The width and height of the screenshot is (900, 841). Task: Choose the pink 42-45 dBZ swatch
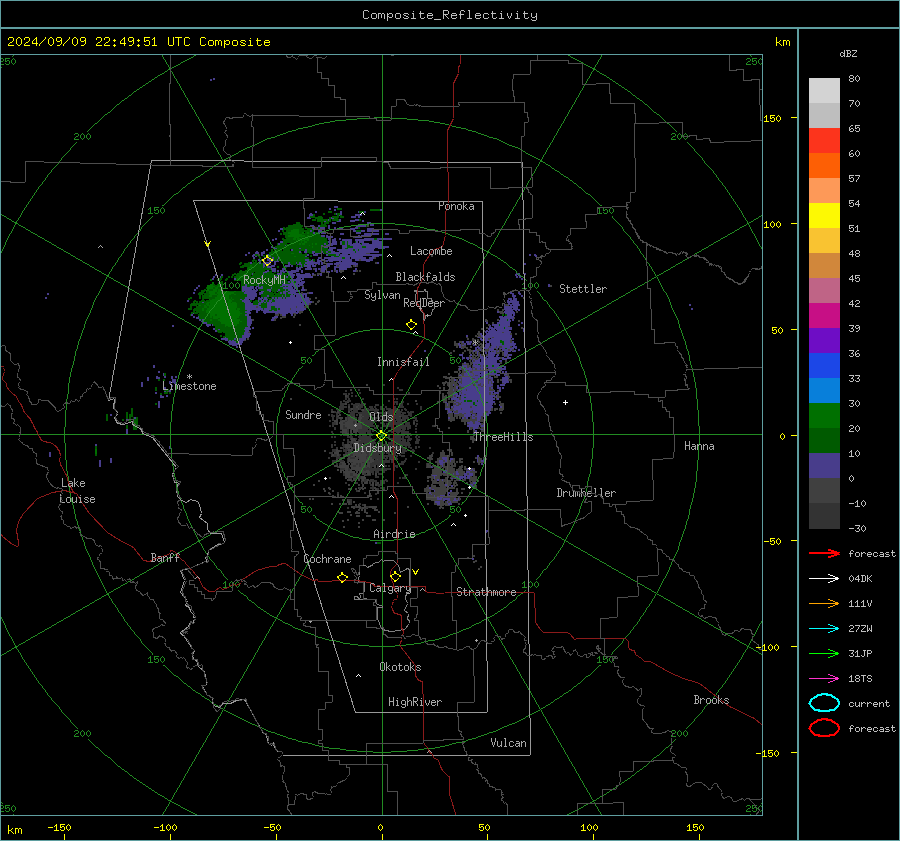click(x=824, y=290)
